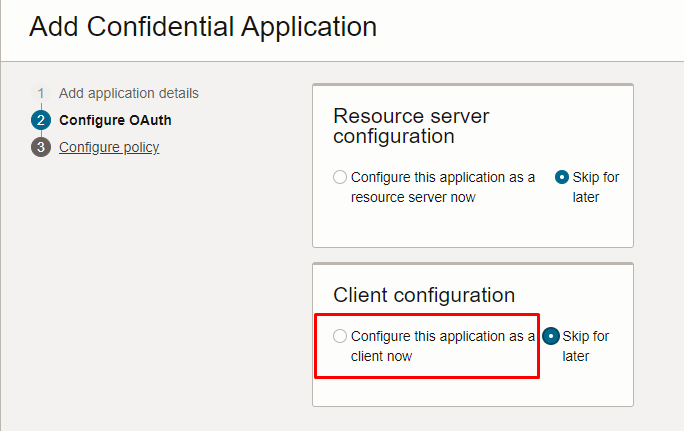Click empty space inside Resource server card

[473, 227]
